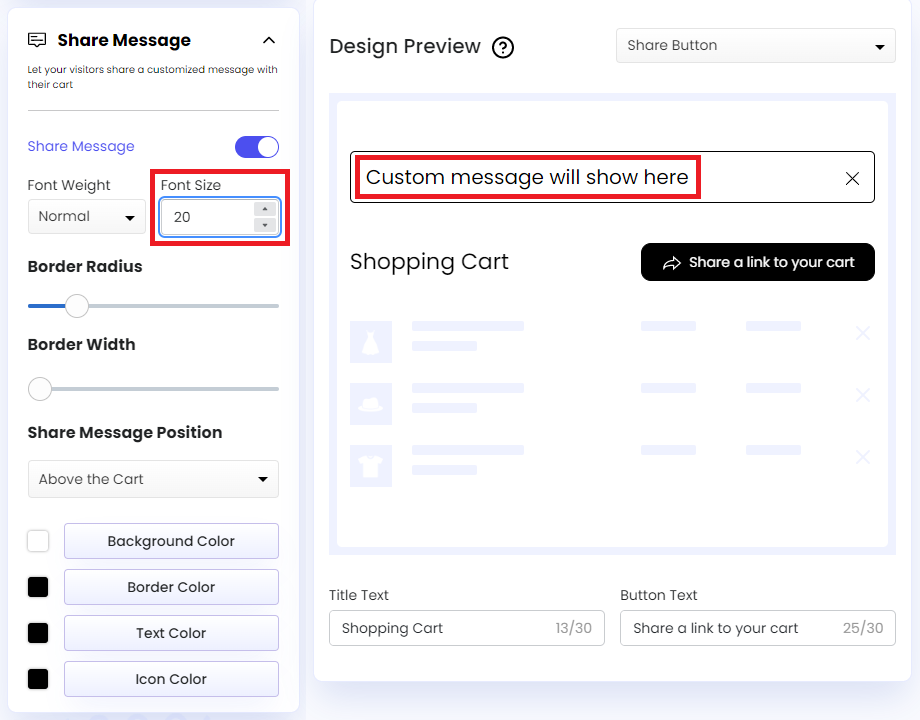Viewport: 920px width, 720px height.
Task: Click the chat bubble icon beside Share Message heading
Action: click(37, 40)
